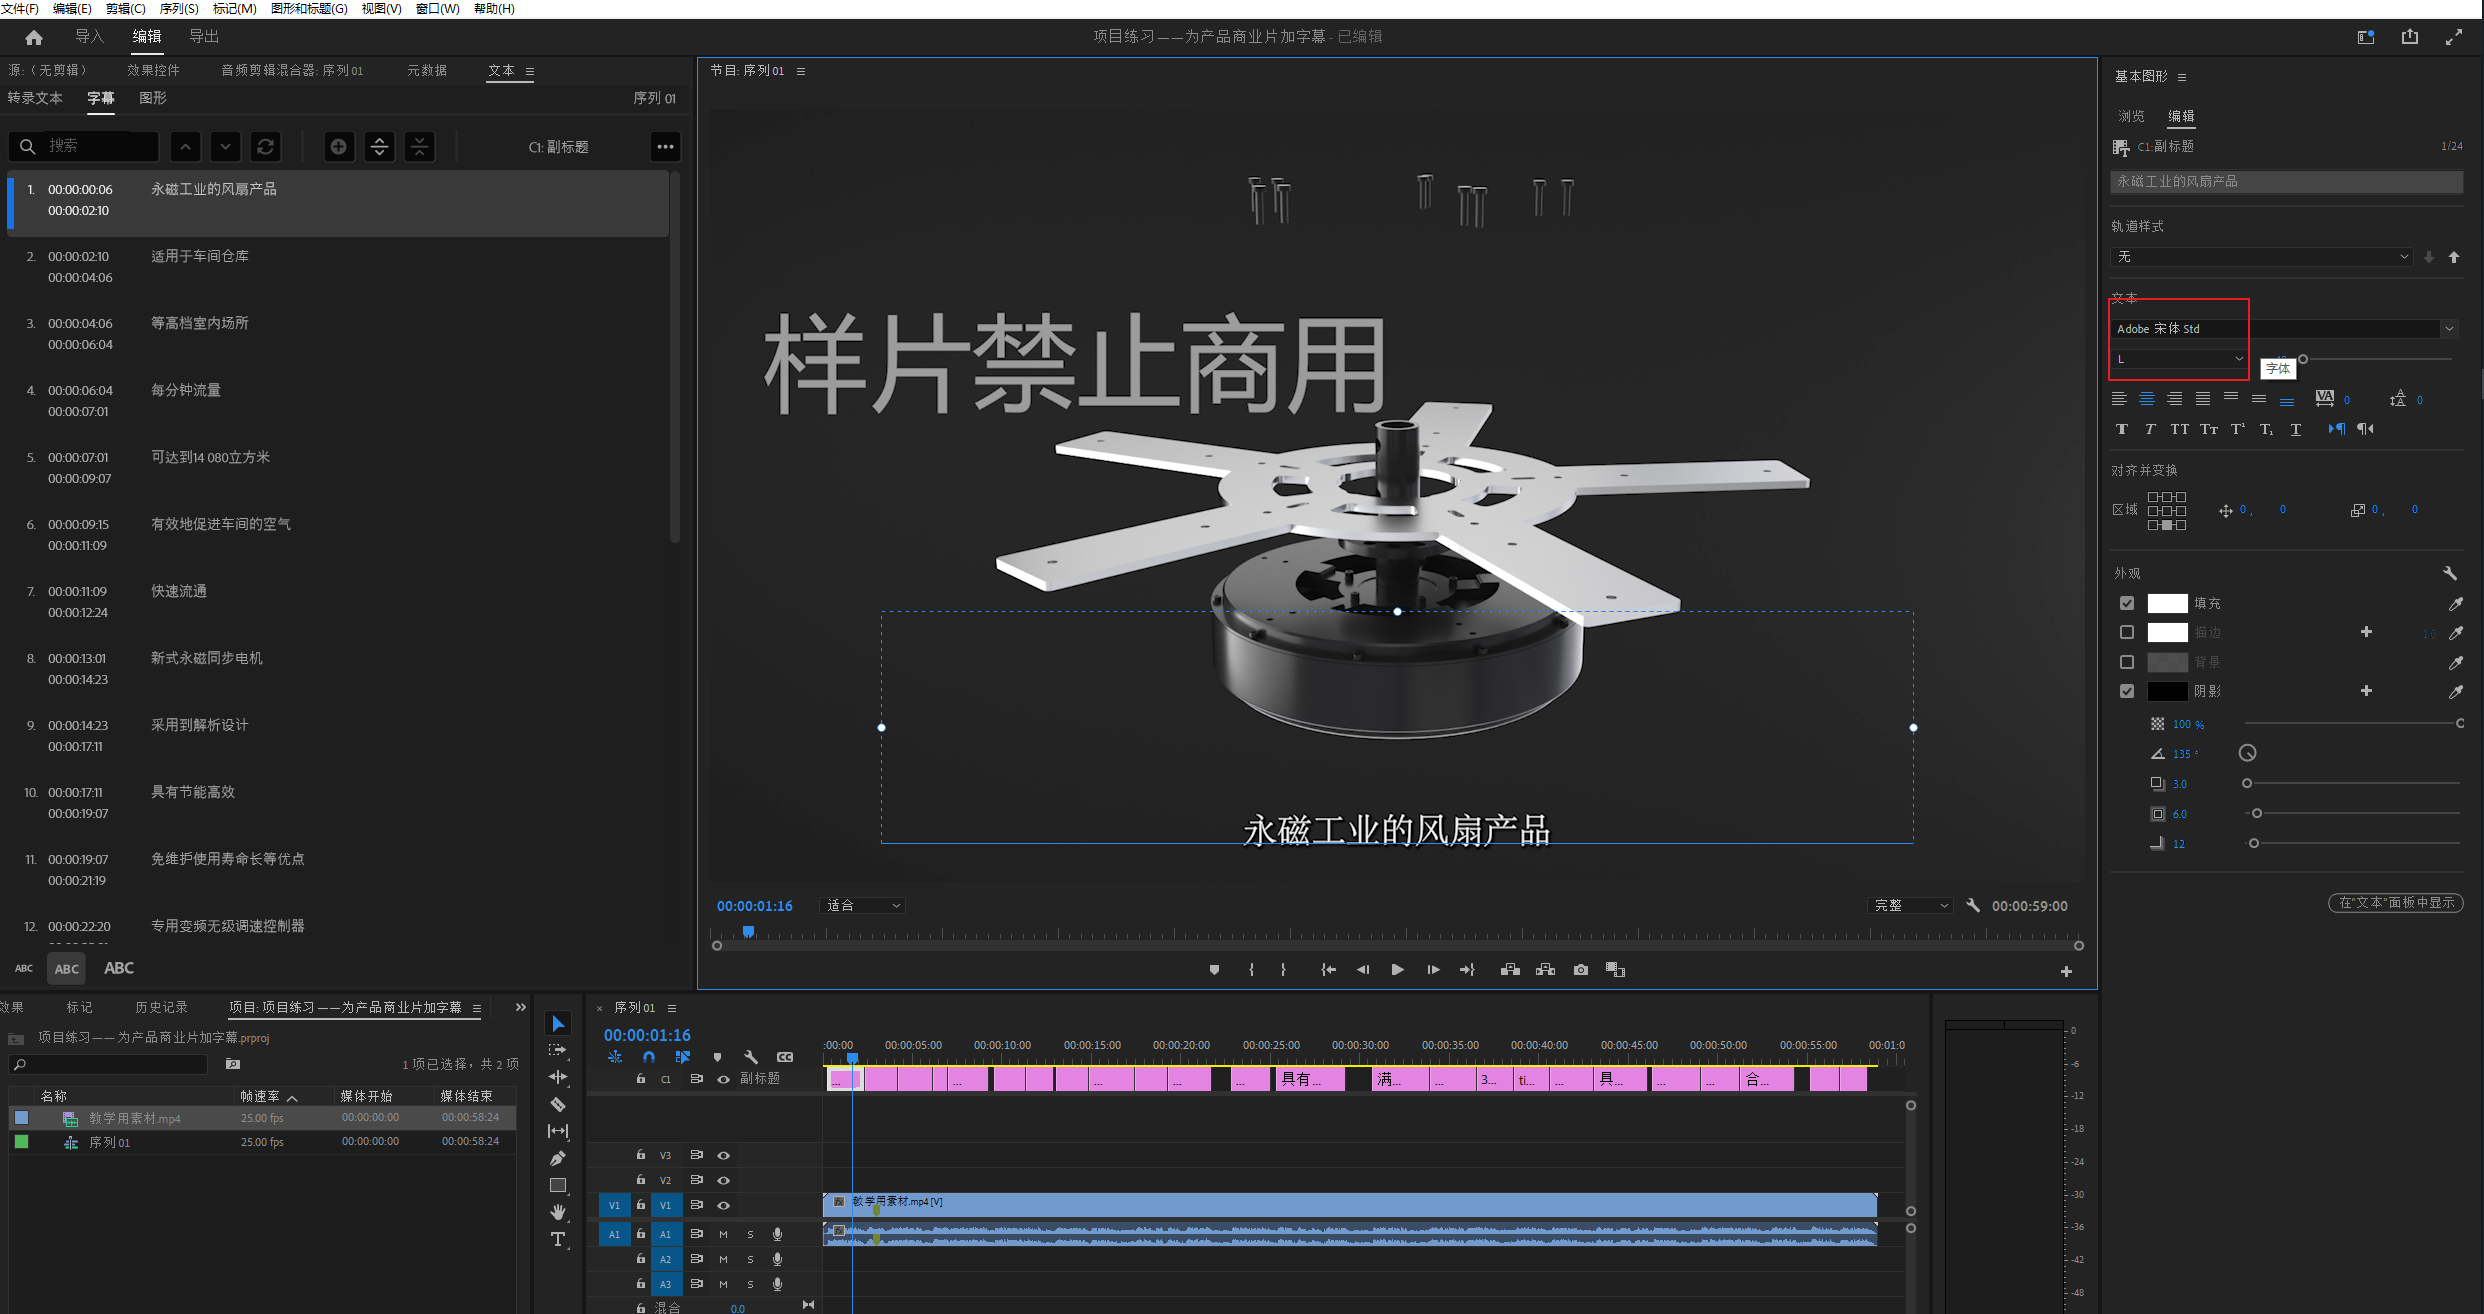Select the Type tool

[x=558, y=1239]
